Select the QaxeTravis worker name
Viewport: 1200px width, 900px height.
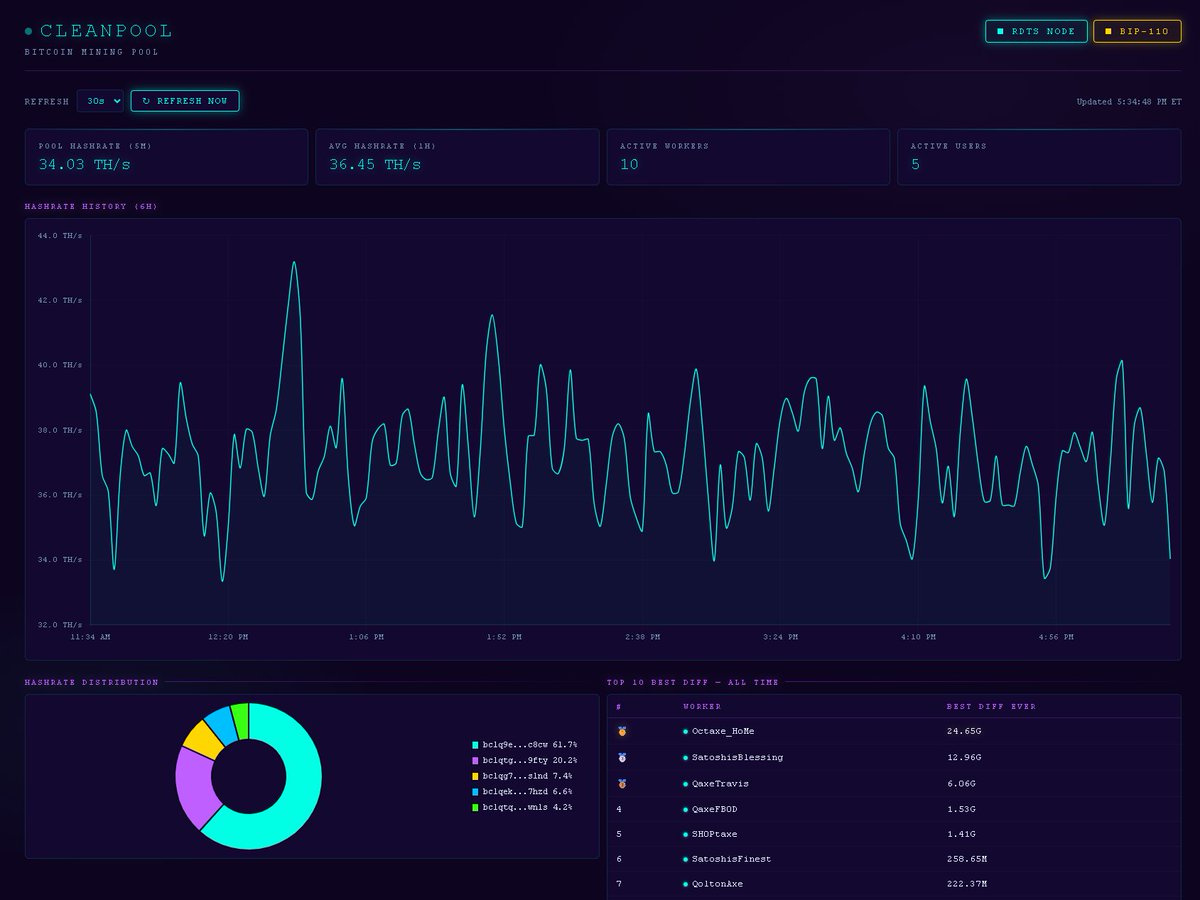720,784
